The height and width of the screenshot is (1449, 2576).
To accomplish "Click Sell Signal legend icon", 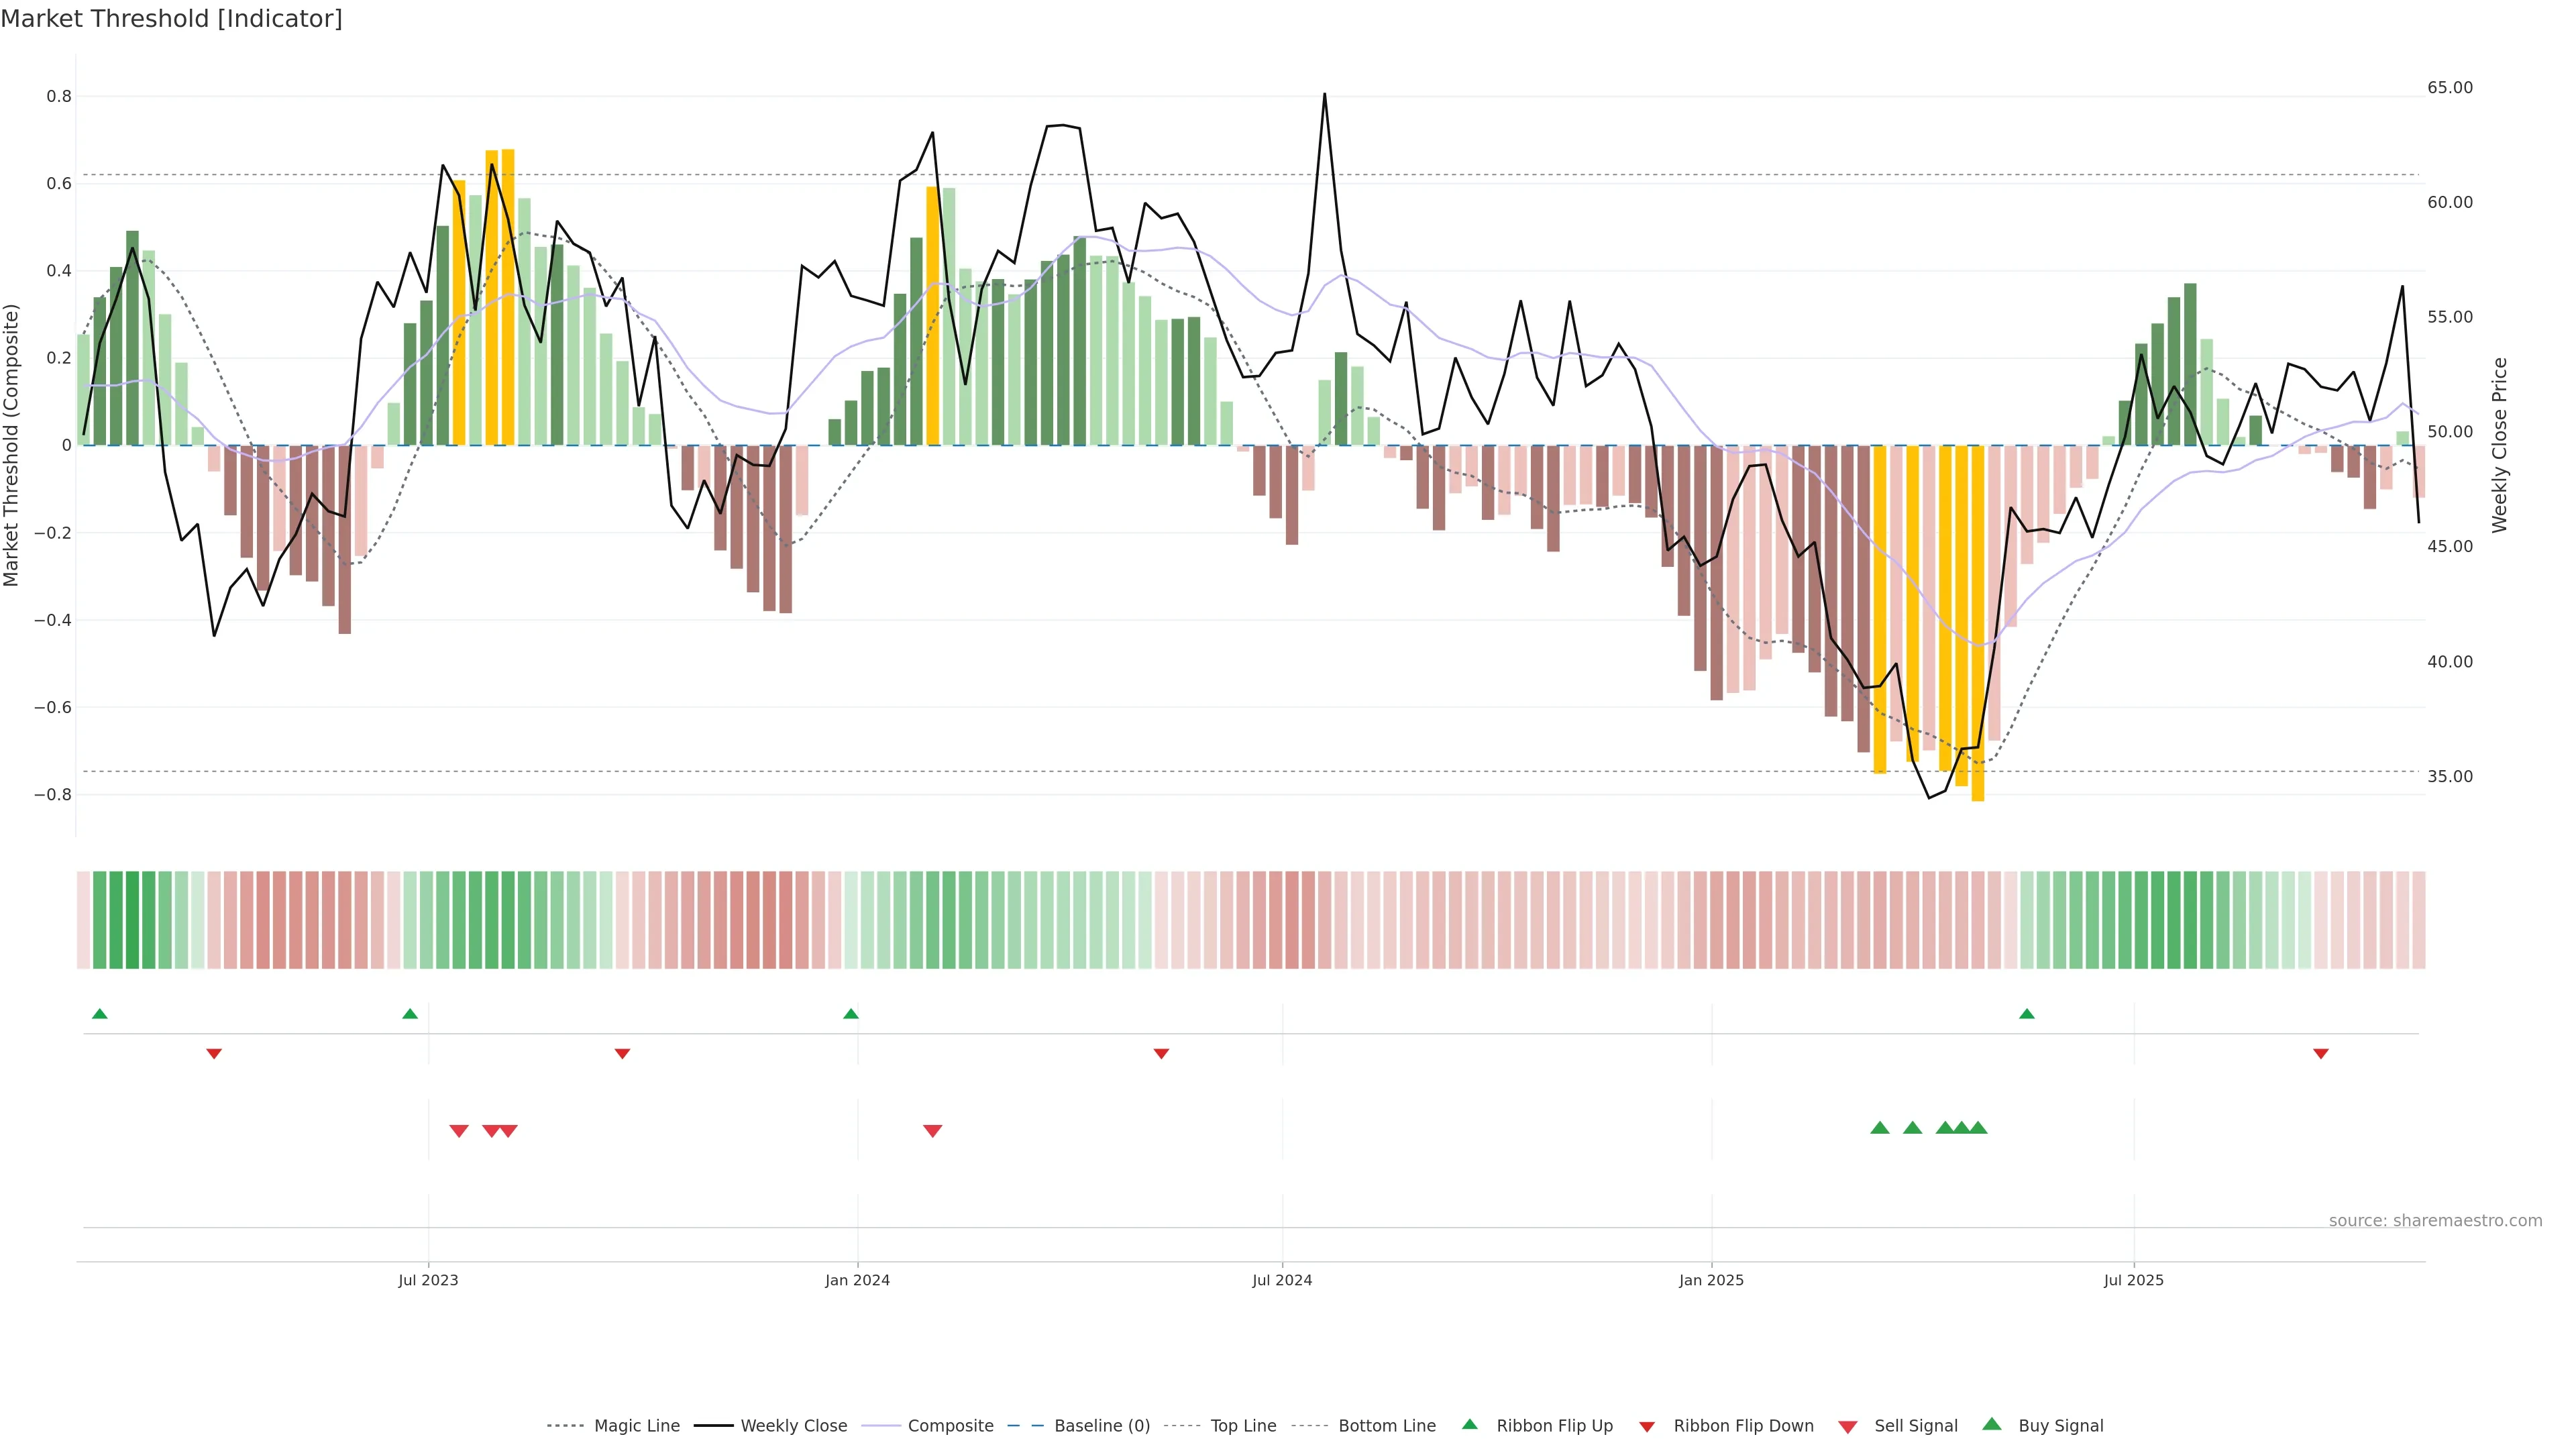I will (1848, 1427).
